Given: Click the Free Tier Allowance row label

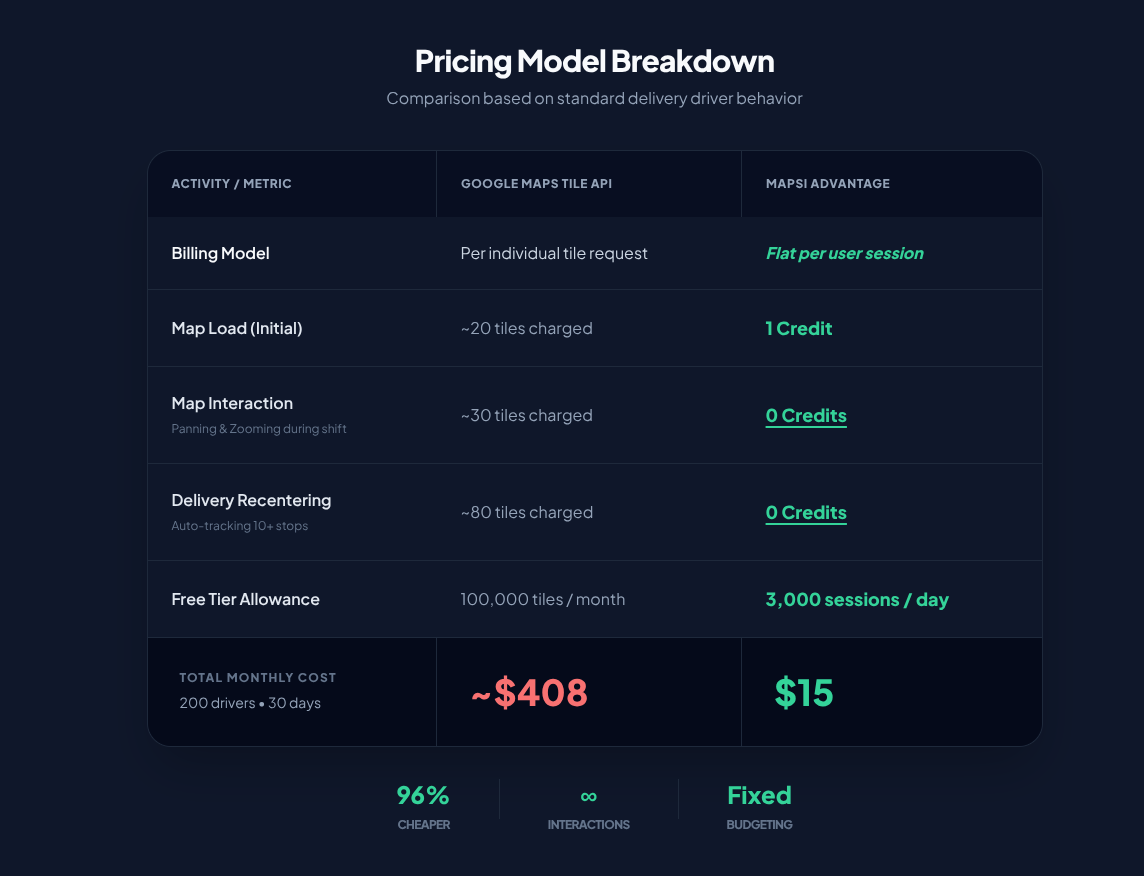Looking at the screenshot, I should tap(245, 600).
